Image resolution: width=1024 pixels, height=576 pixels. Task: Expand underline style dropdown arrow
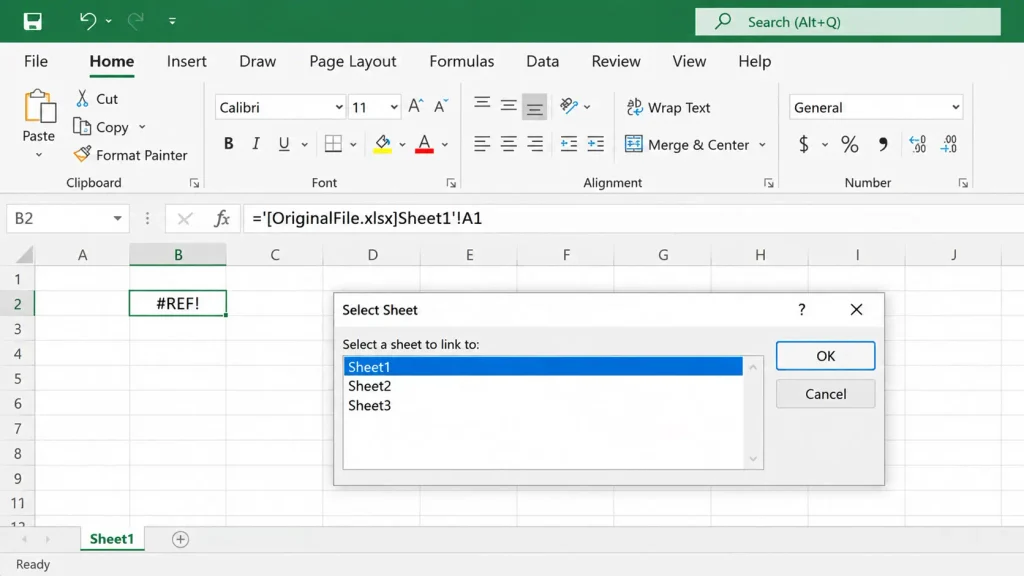304,144
